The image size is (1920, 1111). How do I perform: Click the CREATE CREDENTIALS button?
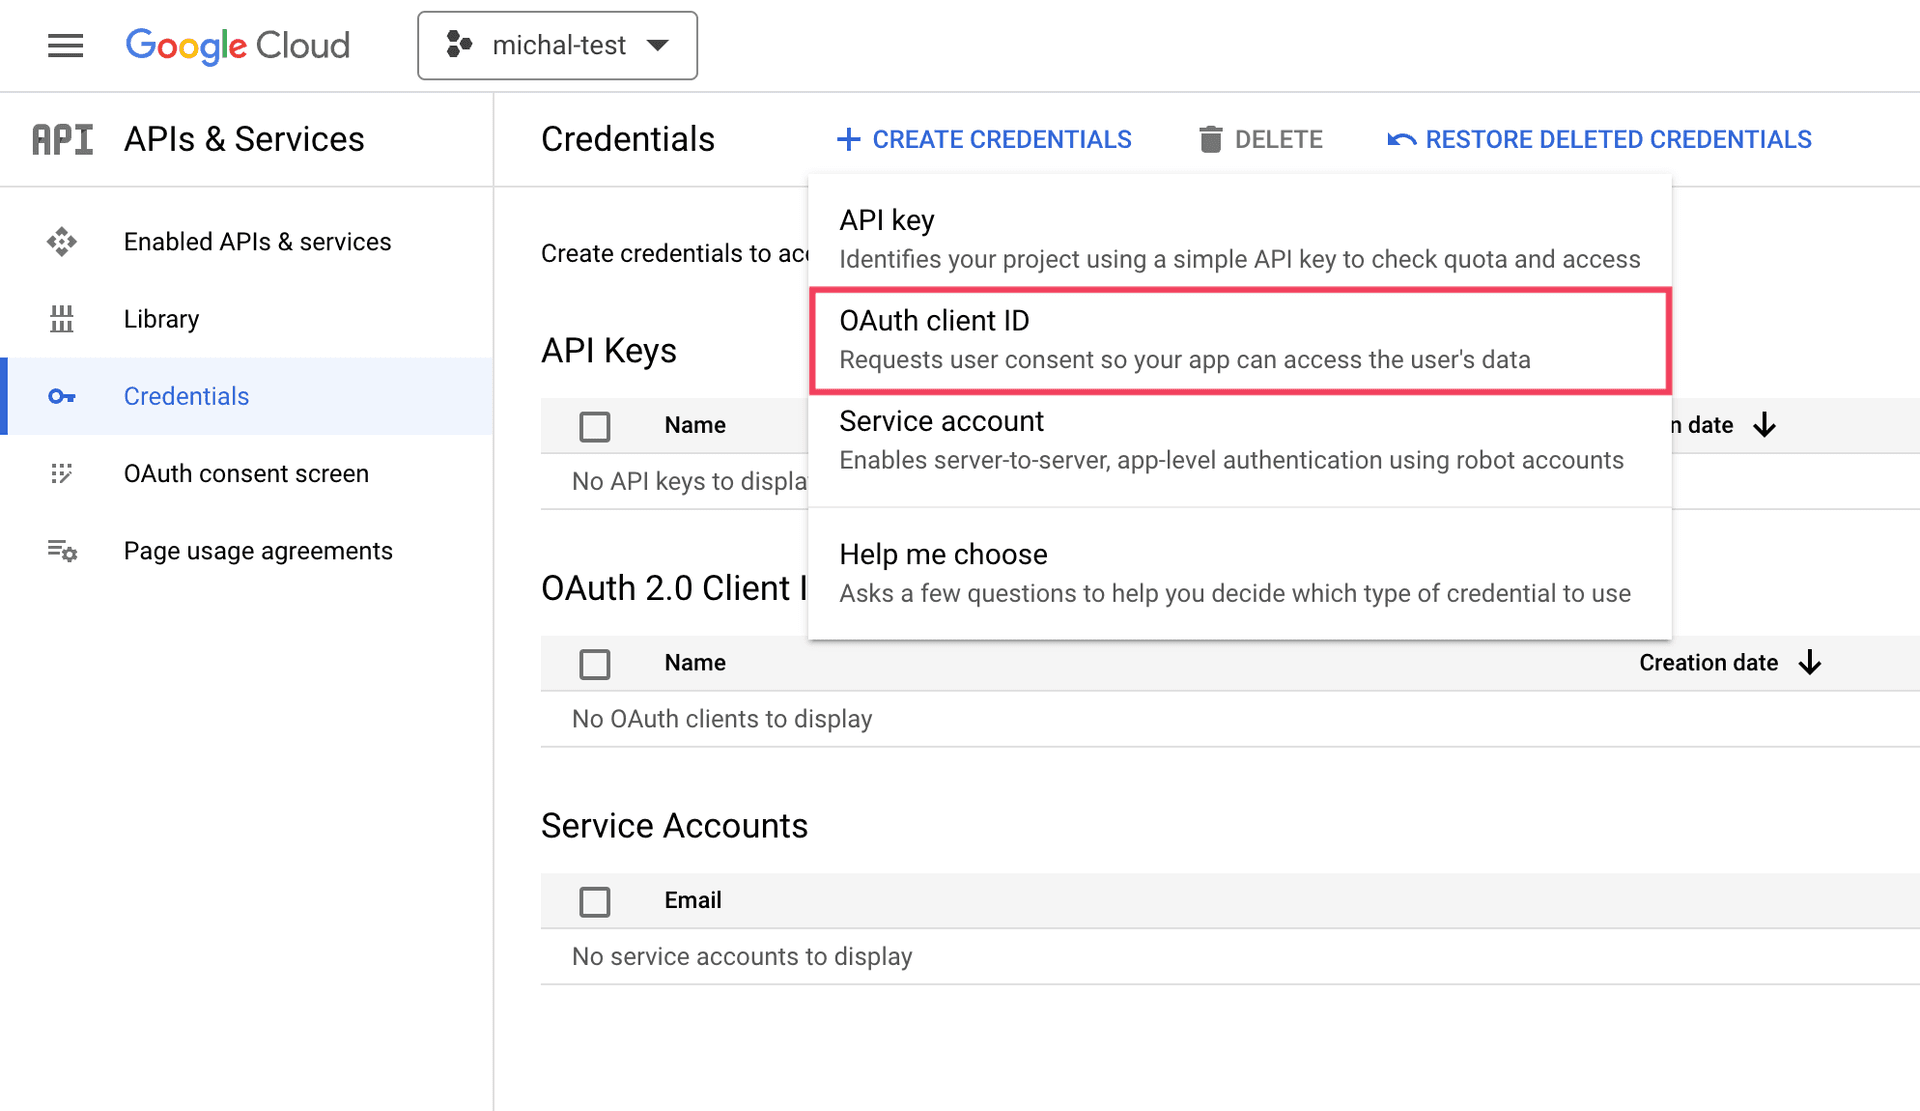point(984,140)
